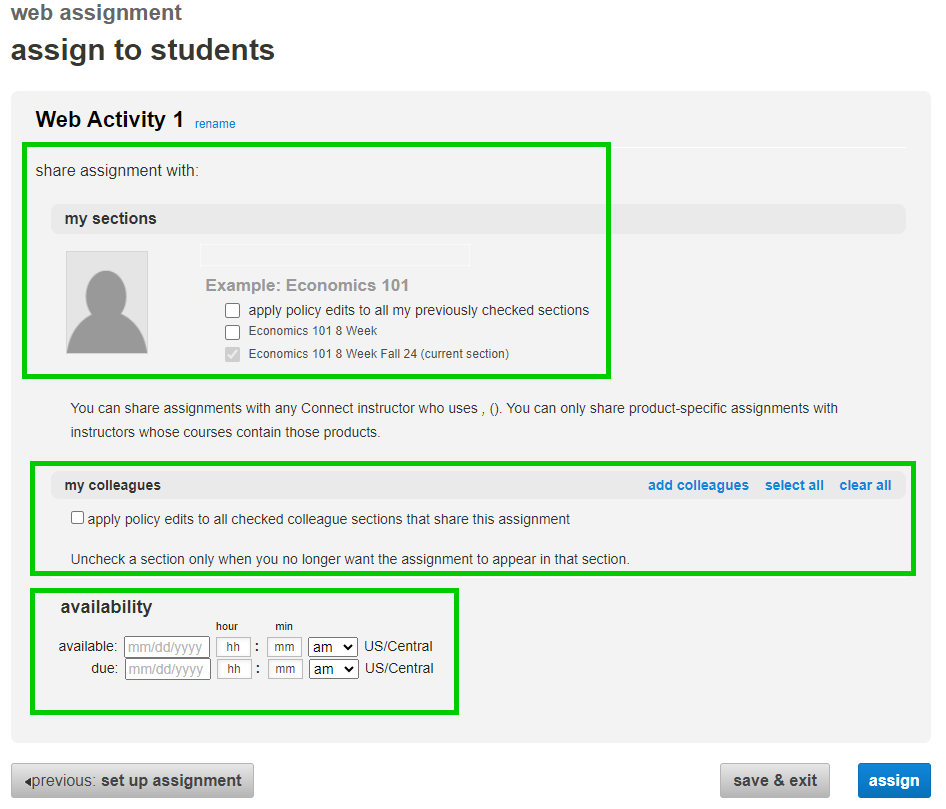
Task: Click the instructor profile avatar image
Action: coord(107,302)
